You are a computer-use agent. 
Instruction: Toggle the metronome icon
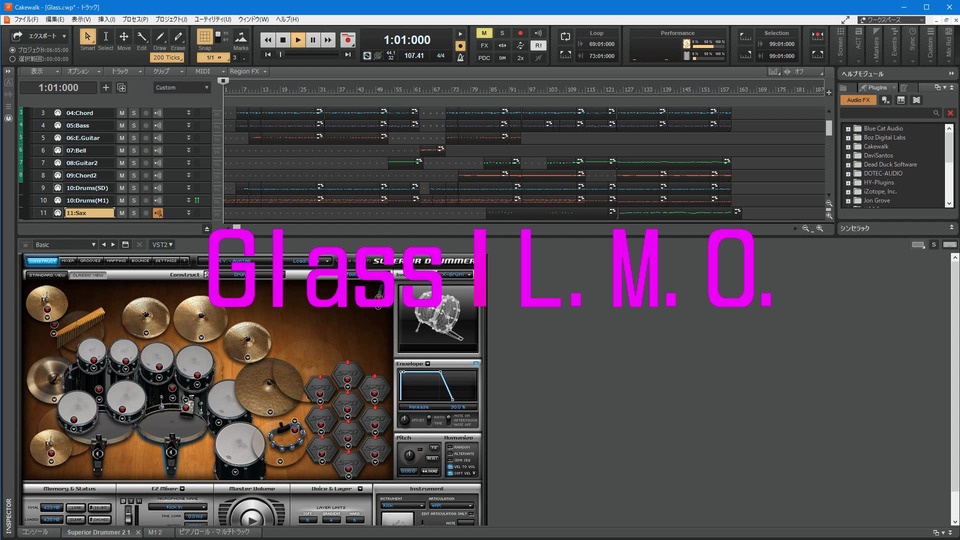[460, 58]
